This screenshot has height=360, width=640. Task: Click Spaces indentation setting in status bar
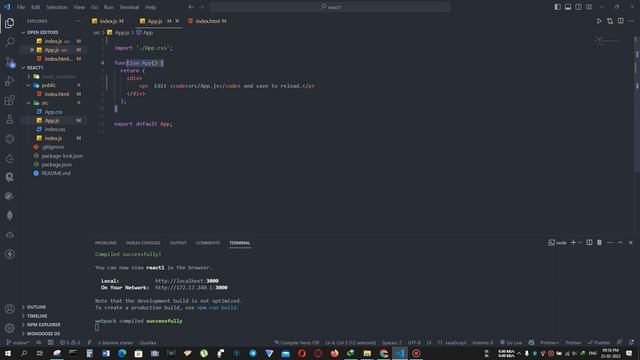click(x=391, y=342)
